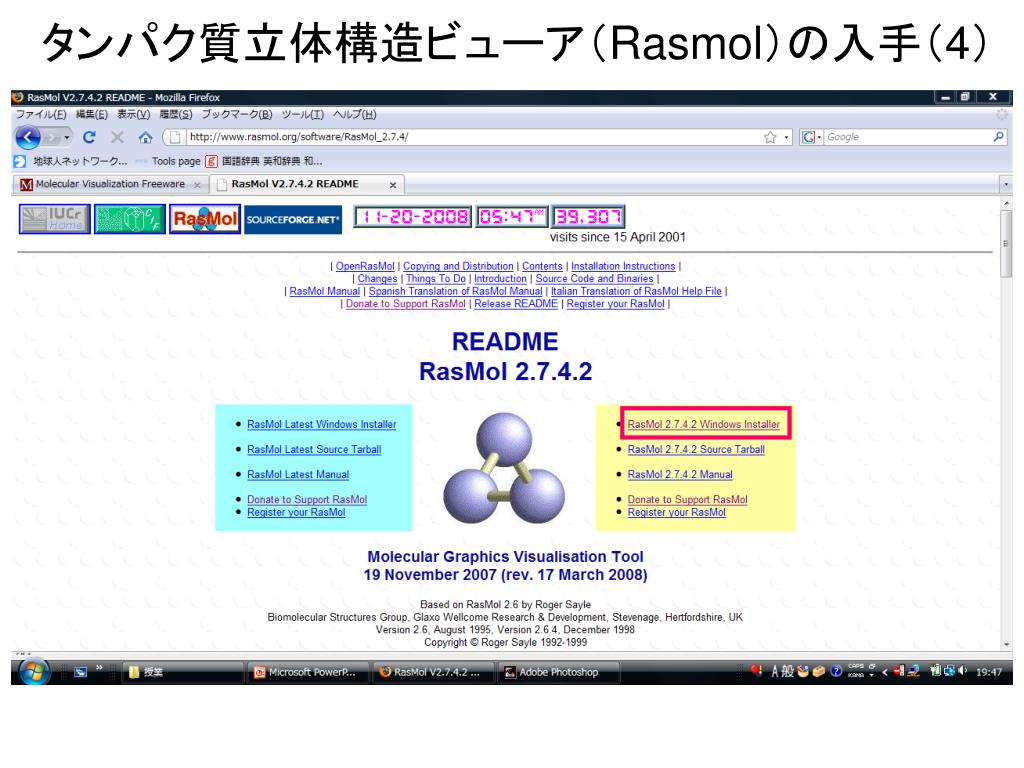Open the Tools page bookmark
The width and height of the screenshot is (1024, 768).
(x=168, y=161)
